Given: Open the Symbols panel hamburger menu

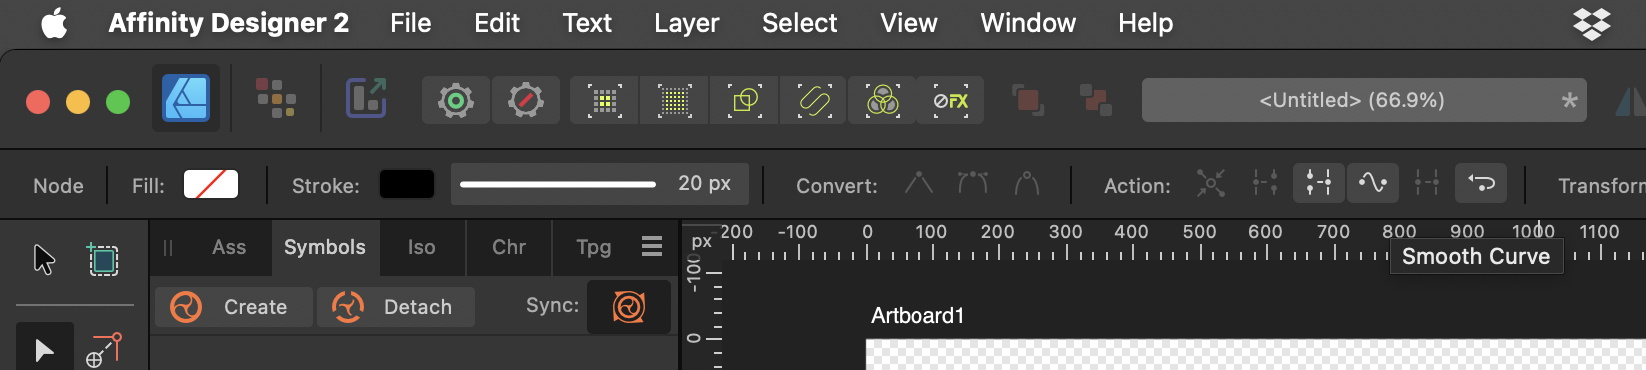Looking at the screenshot, I should tap(652, 246).
